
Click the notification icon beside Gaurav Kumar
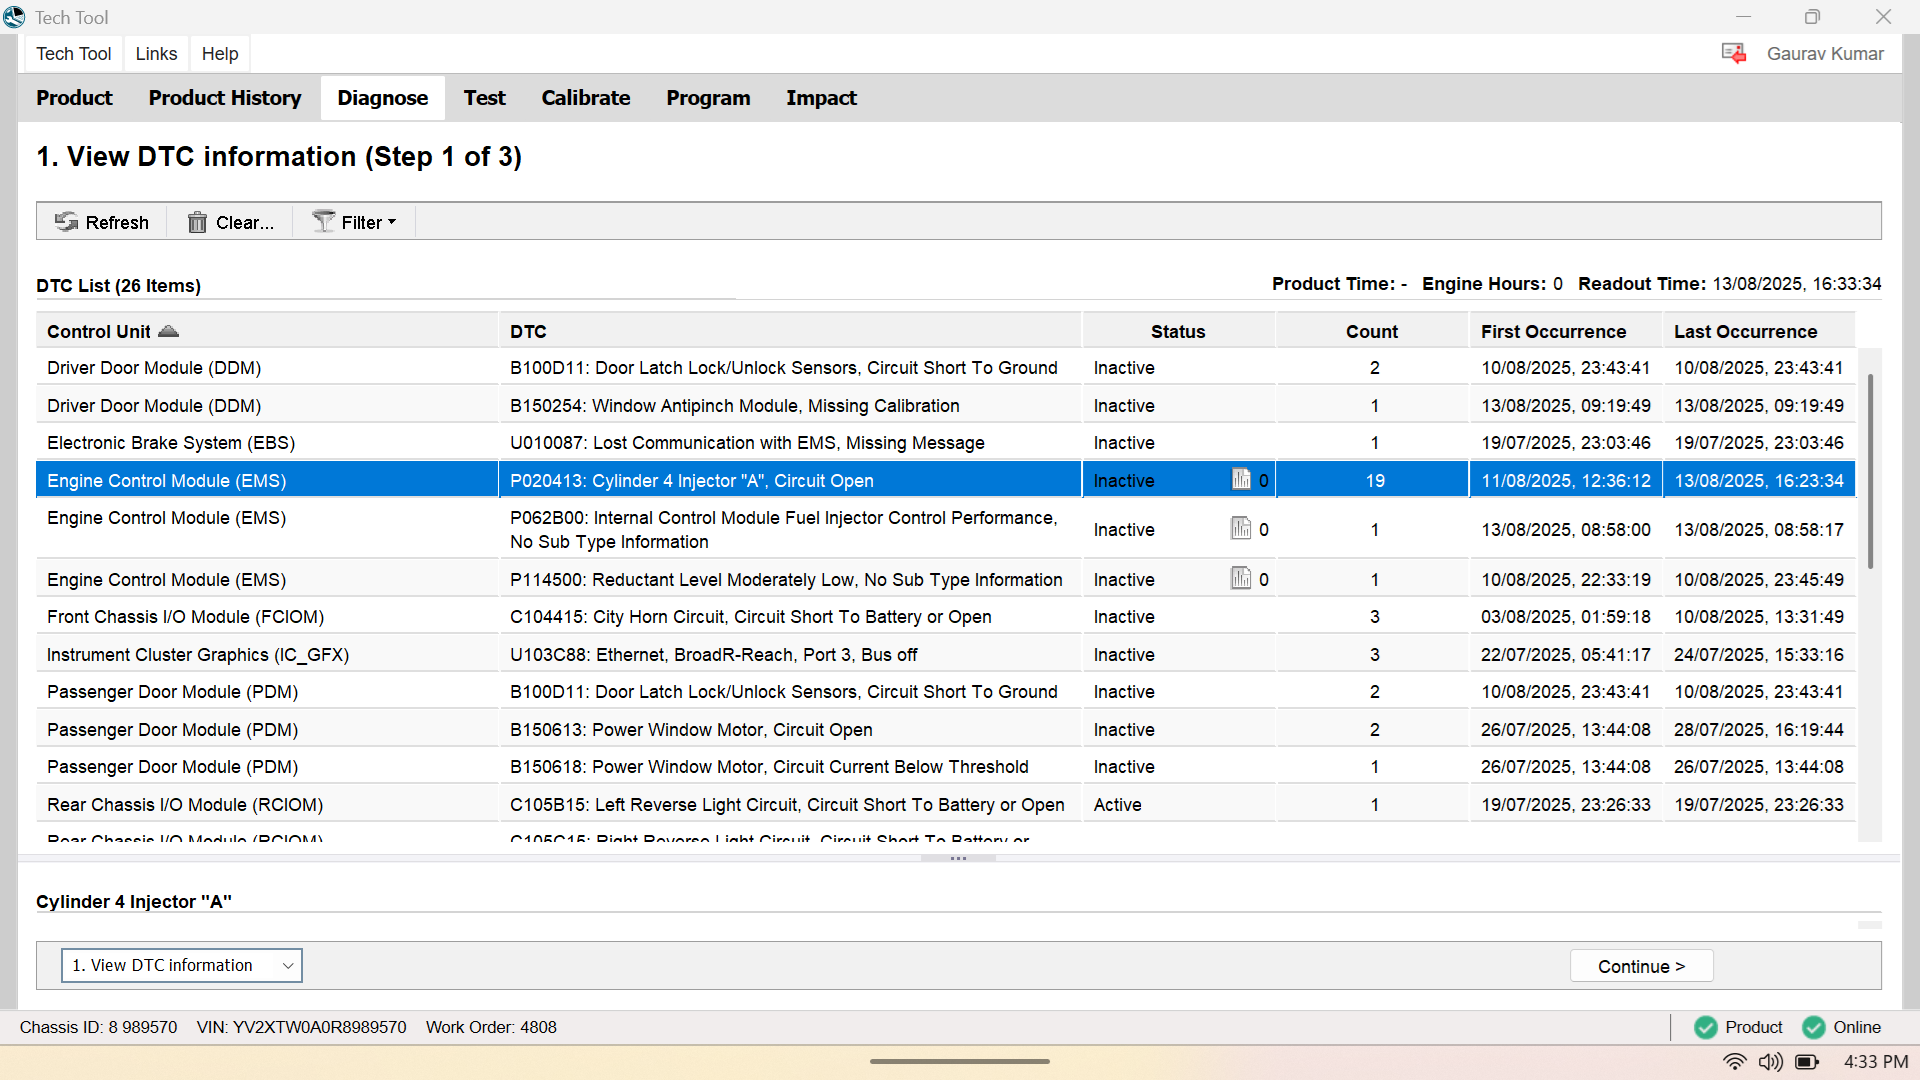1733,54
